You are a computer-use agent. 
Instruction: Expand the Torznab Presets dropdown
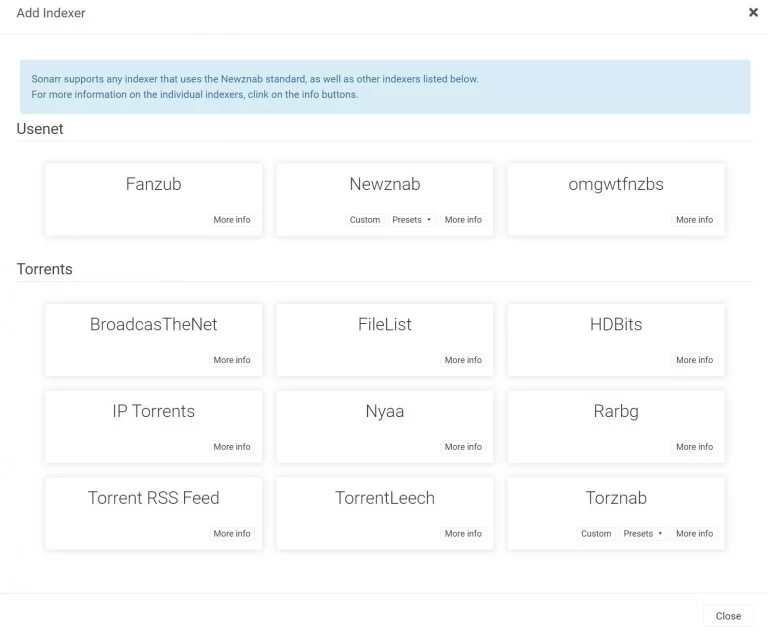click(643, 534)
